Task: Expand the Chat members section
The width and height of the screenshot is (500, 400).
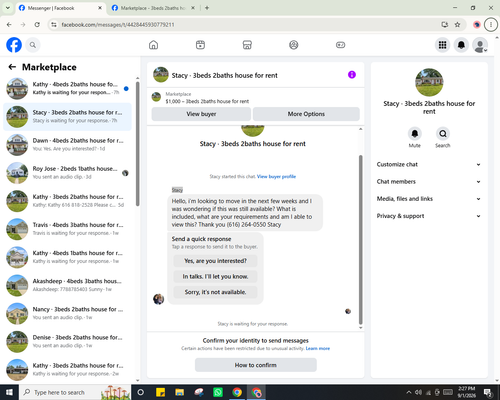Action: tap(429, 182)
